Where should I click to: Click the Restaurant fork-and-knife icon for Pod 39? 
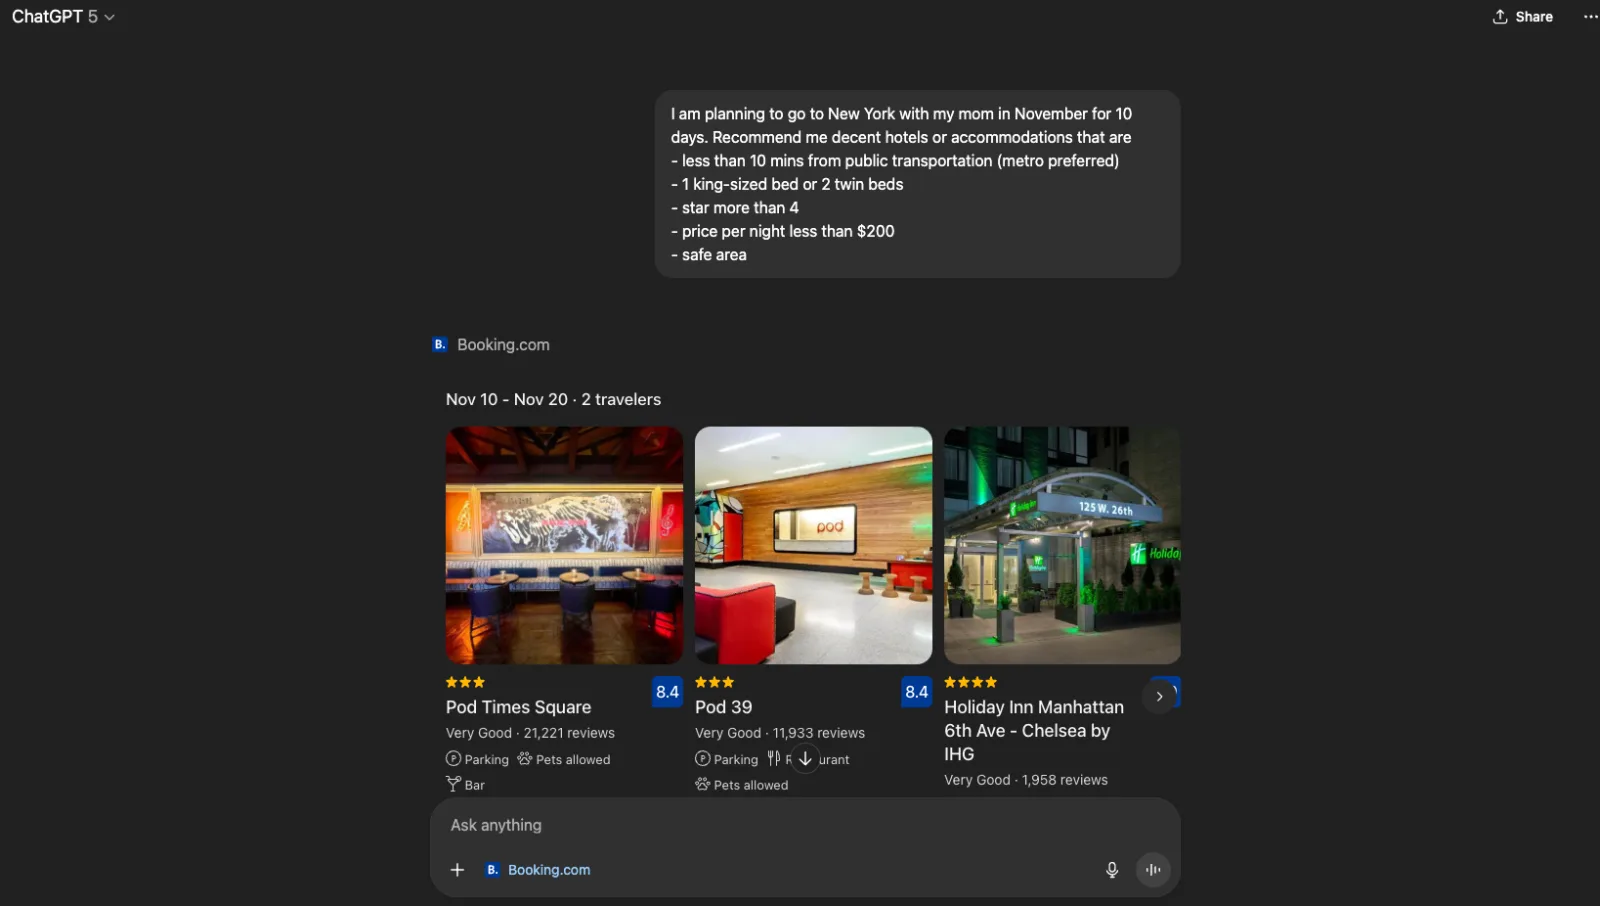774,759
